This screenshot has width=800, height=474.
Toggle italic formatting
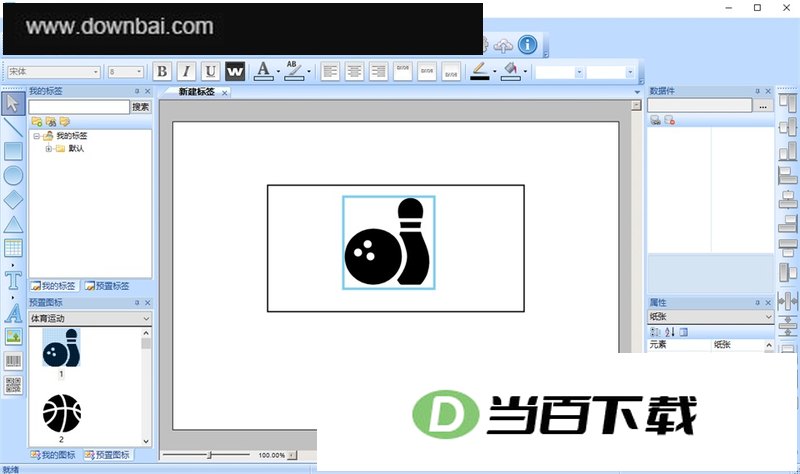pyautogui.click(x=187, y=71)
